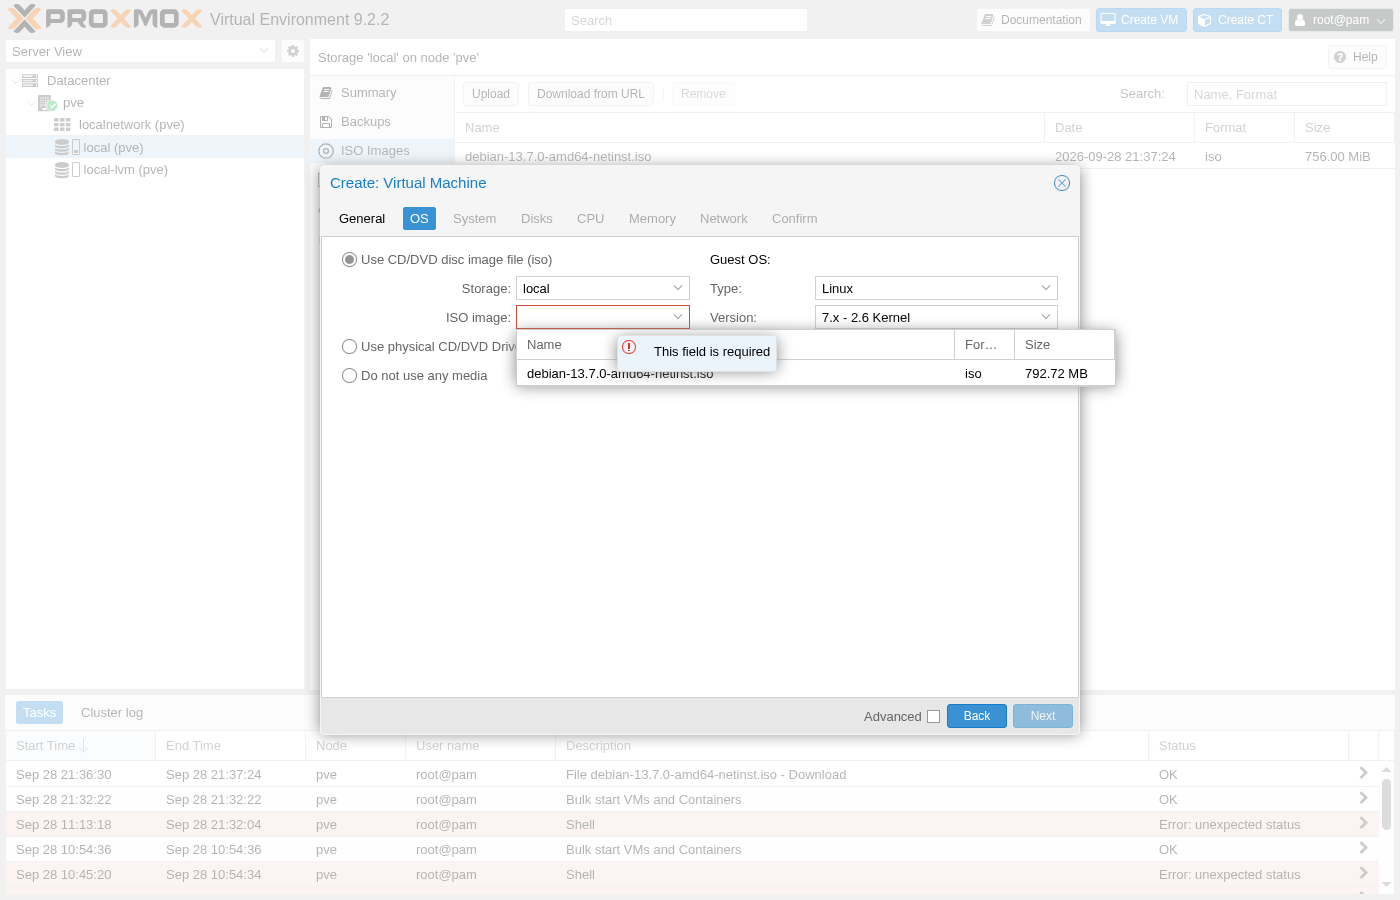Viewport: 1400px width, 900px height.
Task: Click the ISO Images disc icon
Action: coord(326,151)
